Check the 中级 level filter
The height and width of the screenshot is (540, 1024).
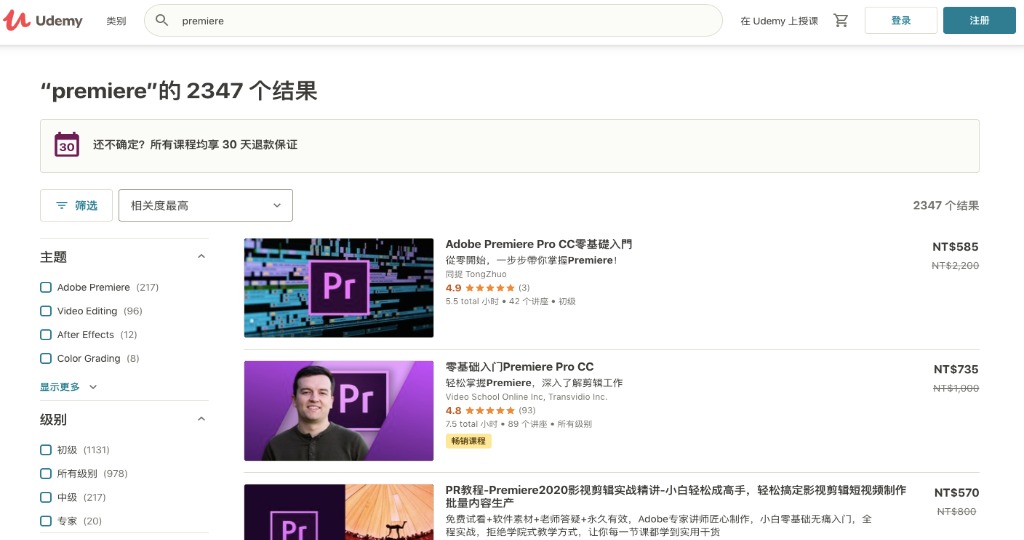tap(46, 497)
